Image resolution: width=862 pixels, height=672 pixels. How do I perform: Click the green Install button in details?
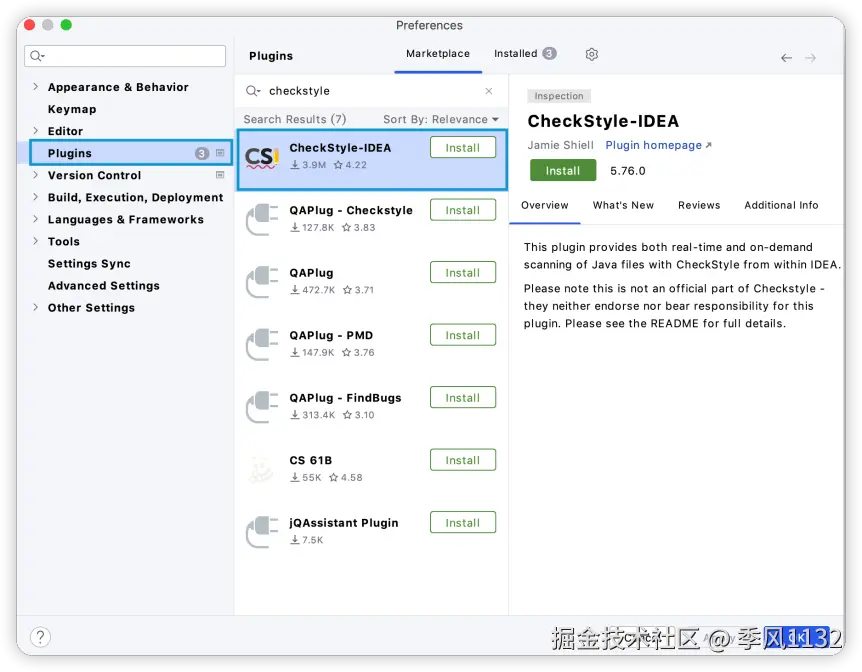coord(563,170)
